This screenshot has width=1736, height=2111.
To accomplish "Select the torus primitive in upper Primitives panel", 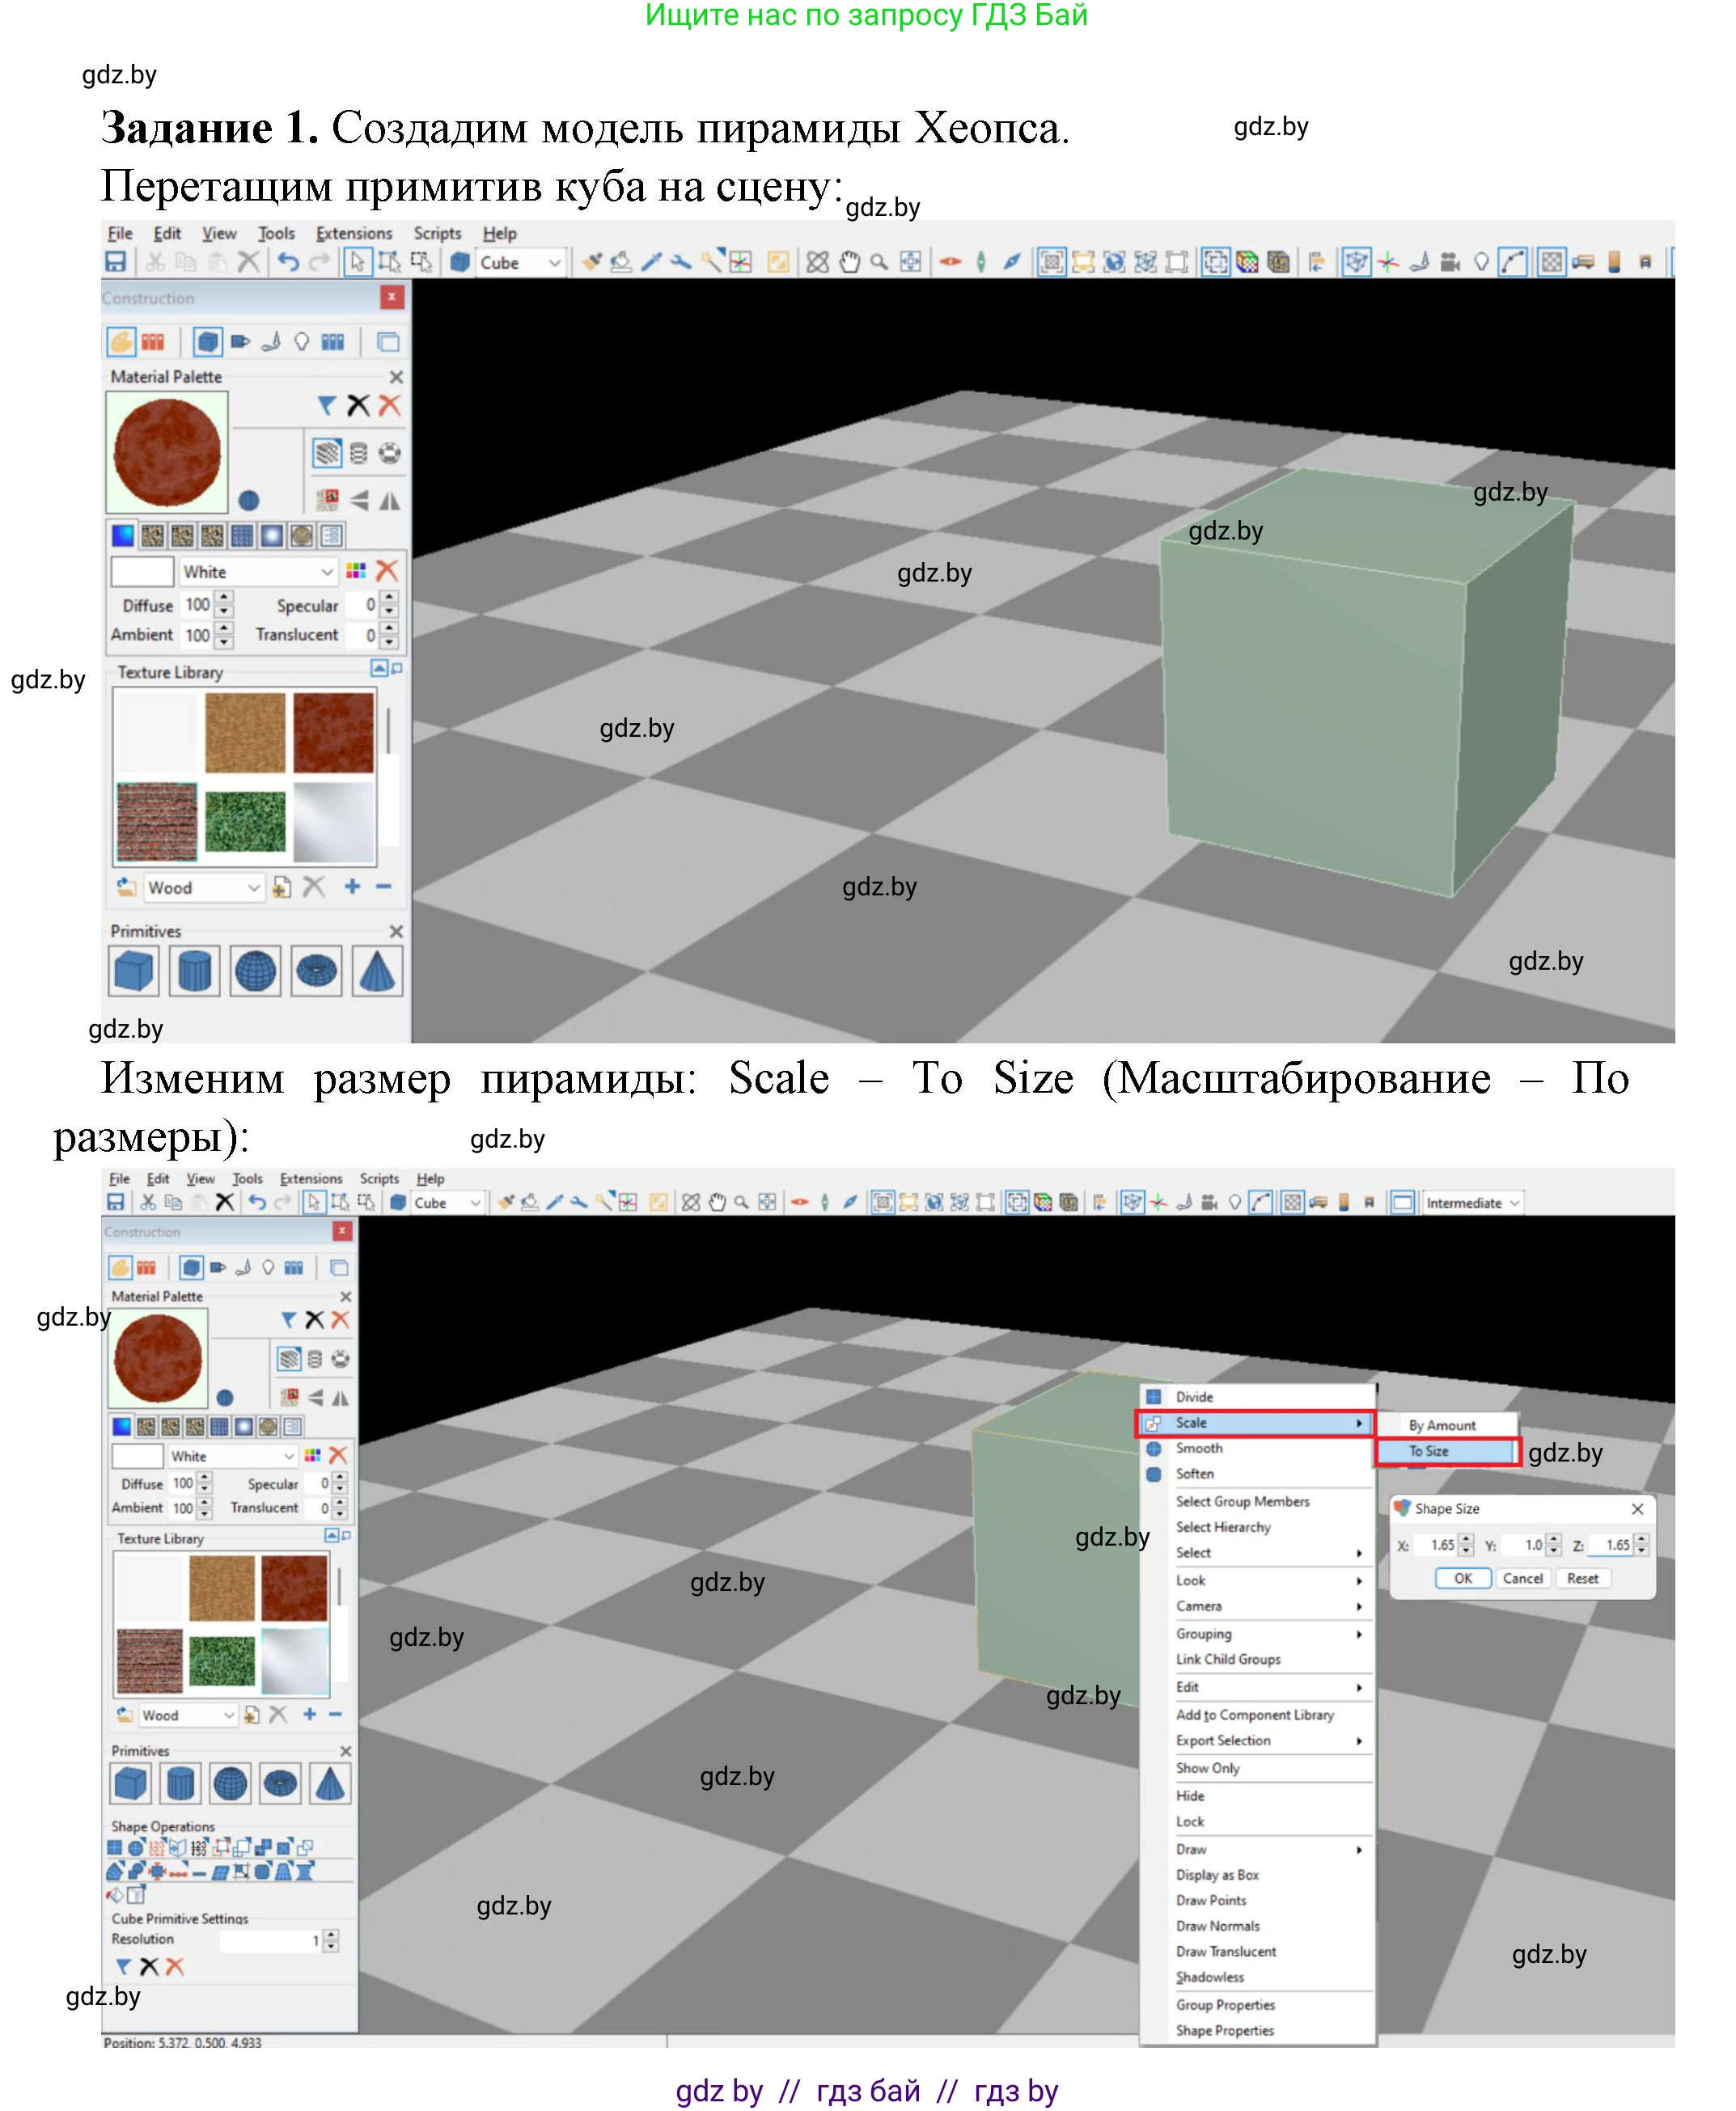I will (316, 971).
